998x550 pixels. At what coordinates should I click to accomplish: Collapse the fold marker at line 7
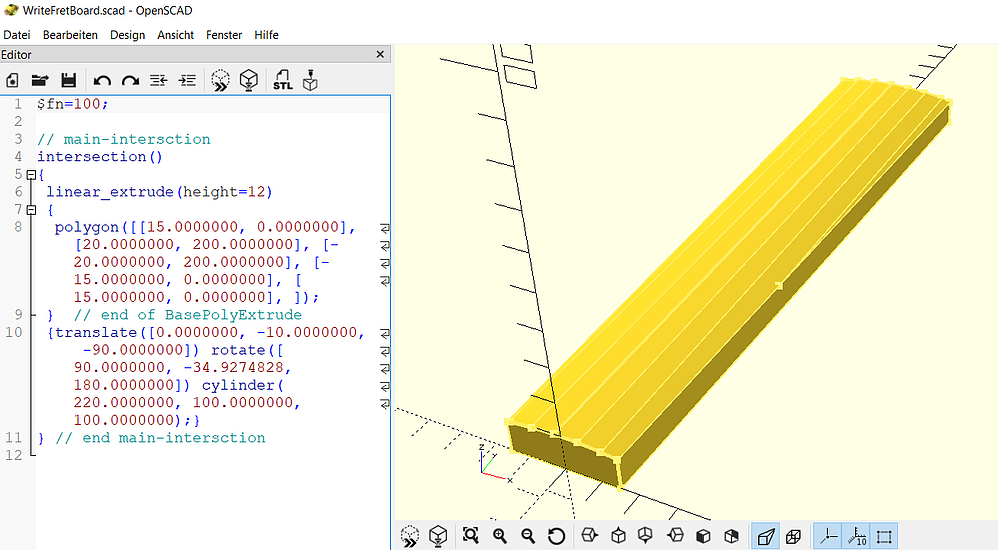pos(30,209)
